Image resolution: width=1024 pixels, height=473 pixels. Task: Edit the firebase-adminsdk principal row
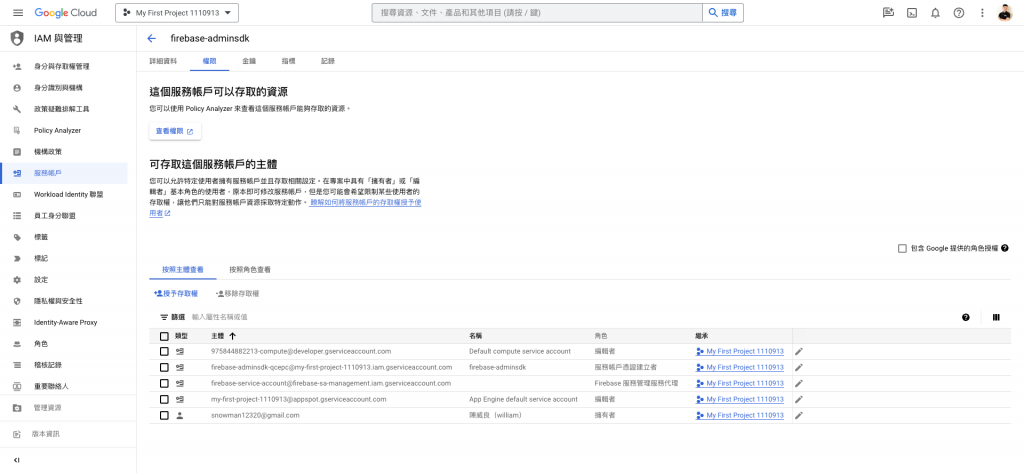[x=799, y=367]
